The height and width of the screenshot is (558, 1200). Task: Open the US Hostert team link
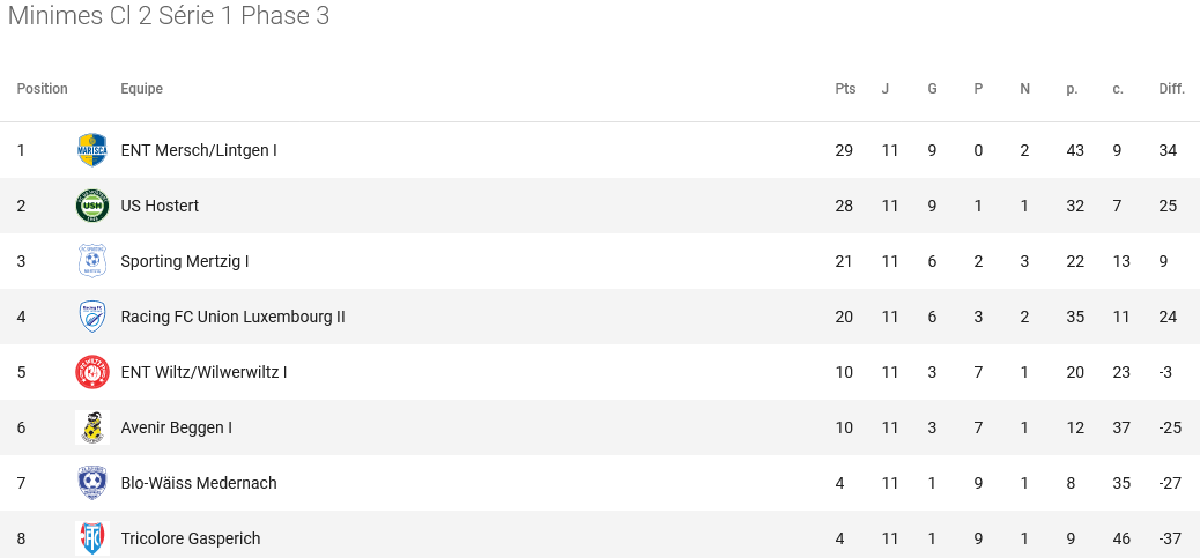[160, 205]
